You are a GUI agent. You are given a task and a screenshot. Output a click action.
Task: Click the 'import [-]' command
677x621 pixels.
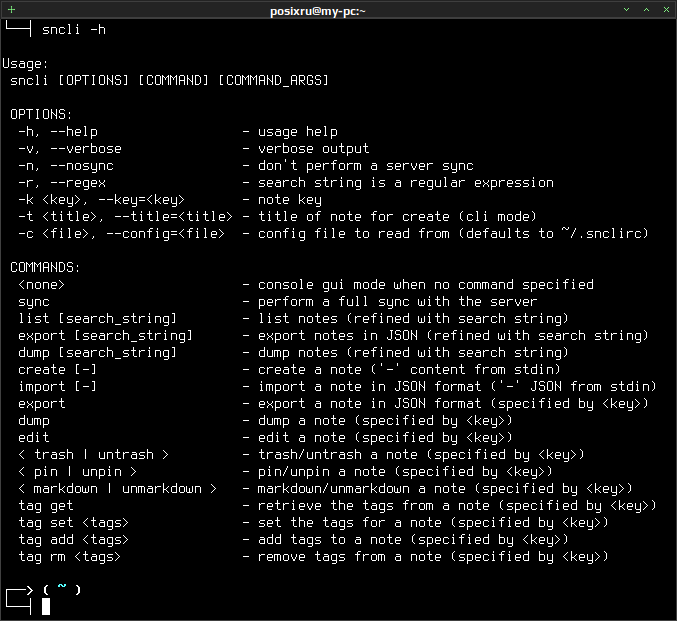[58, 387]
